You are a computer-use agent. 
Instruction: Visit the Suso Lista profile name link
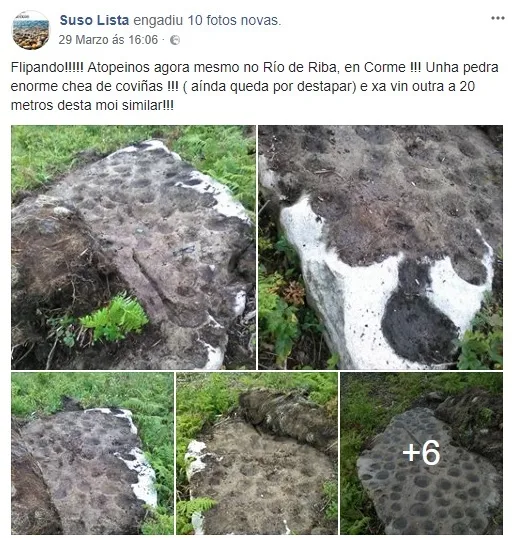point(94,20)
